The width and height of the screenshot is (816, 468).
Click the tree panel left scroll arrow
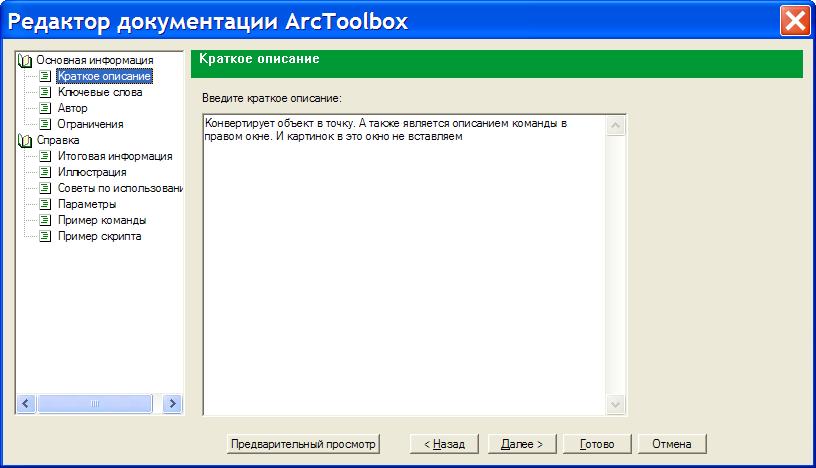(26, 403)
